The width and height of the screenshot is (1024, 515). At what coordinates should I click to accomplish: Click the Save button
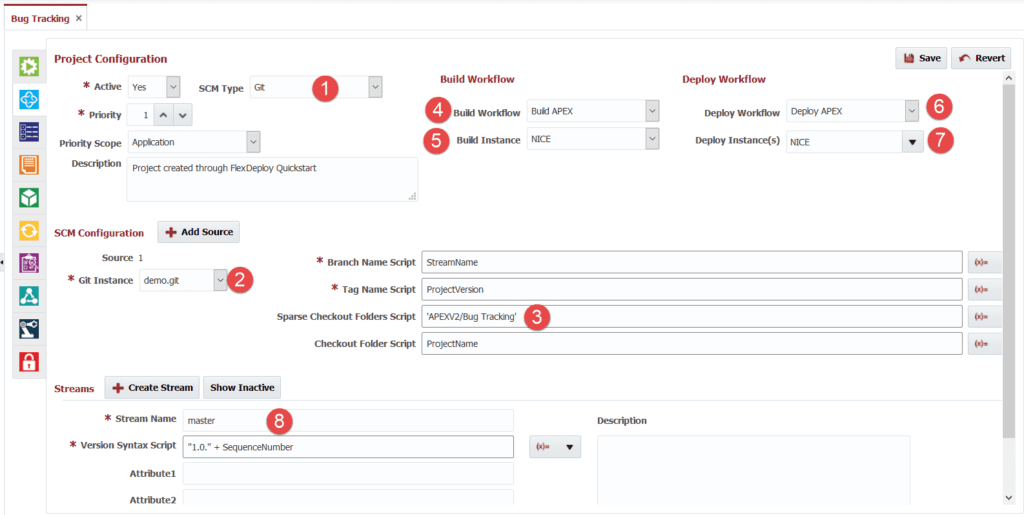click(x=921, y=58)
